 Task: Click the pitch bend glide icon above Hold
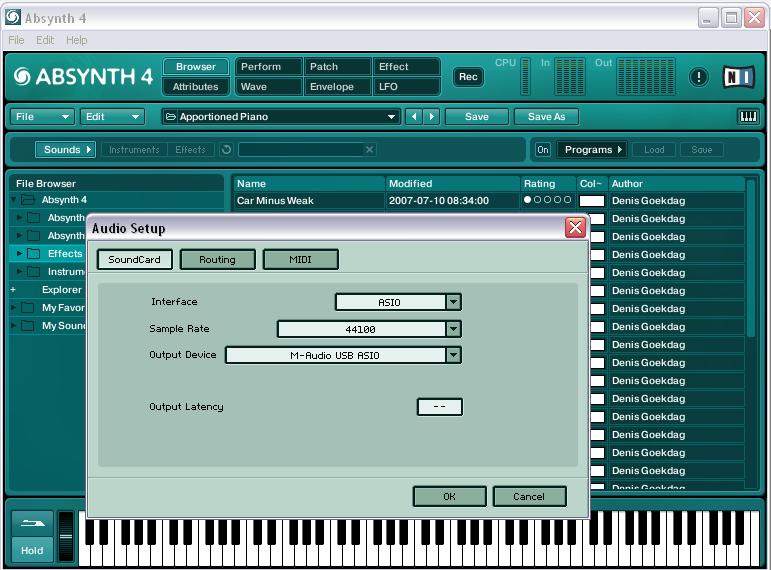(32, 523)
